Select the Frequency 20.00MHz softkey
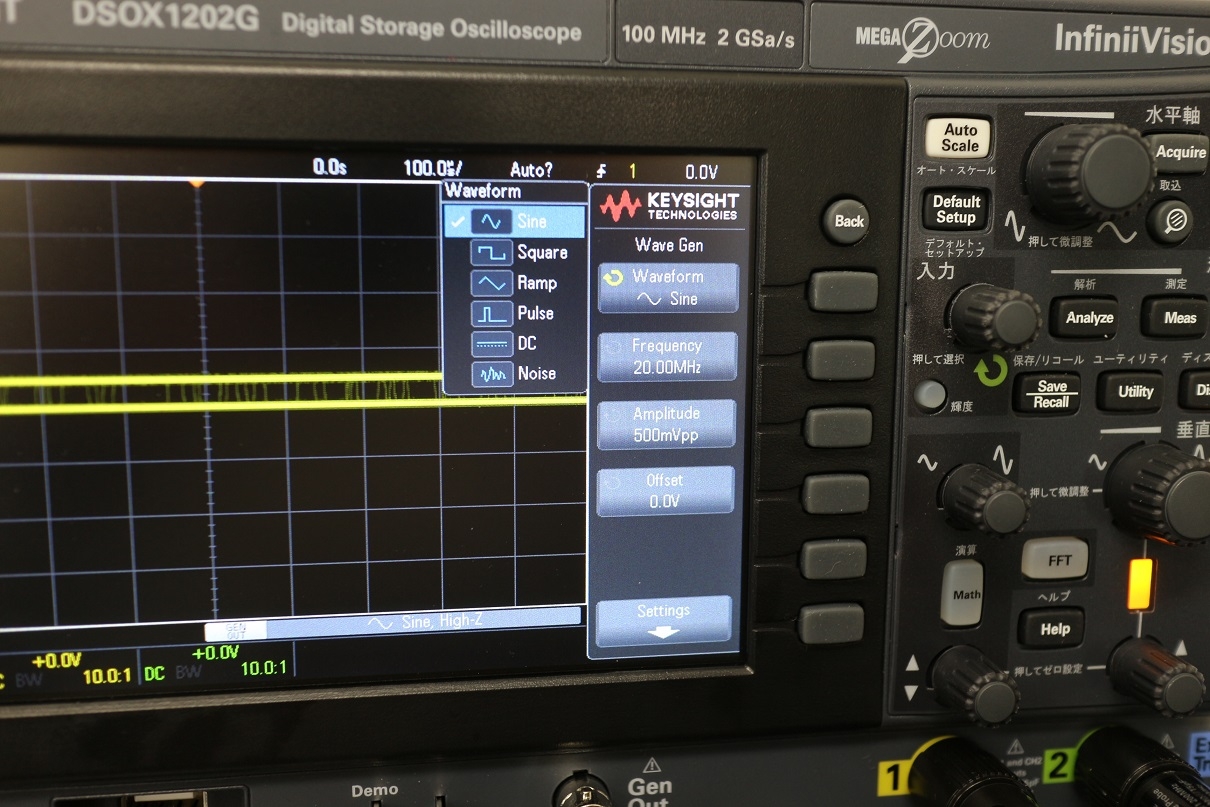The width and height of the screenshot is (1210, 807). pyautogui.click(x=667, y=356)
